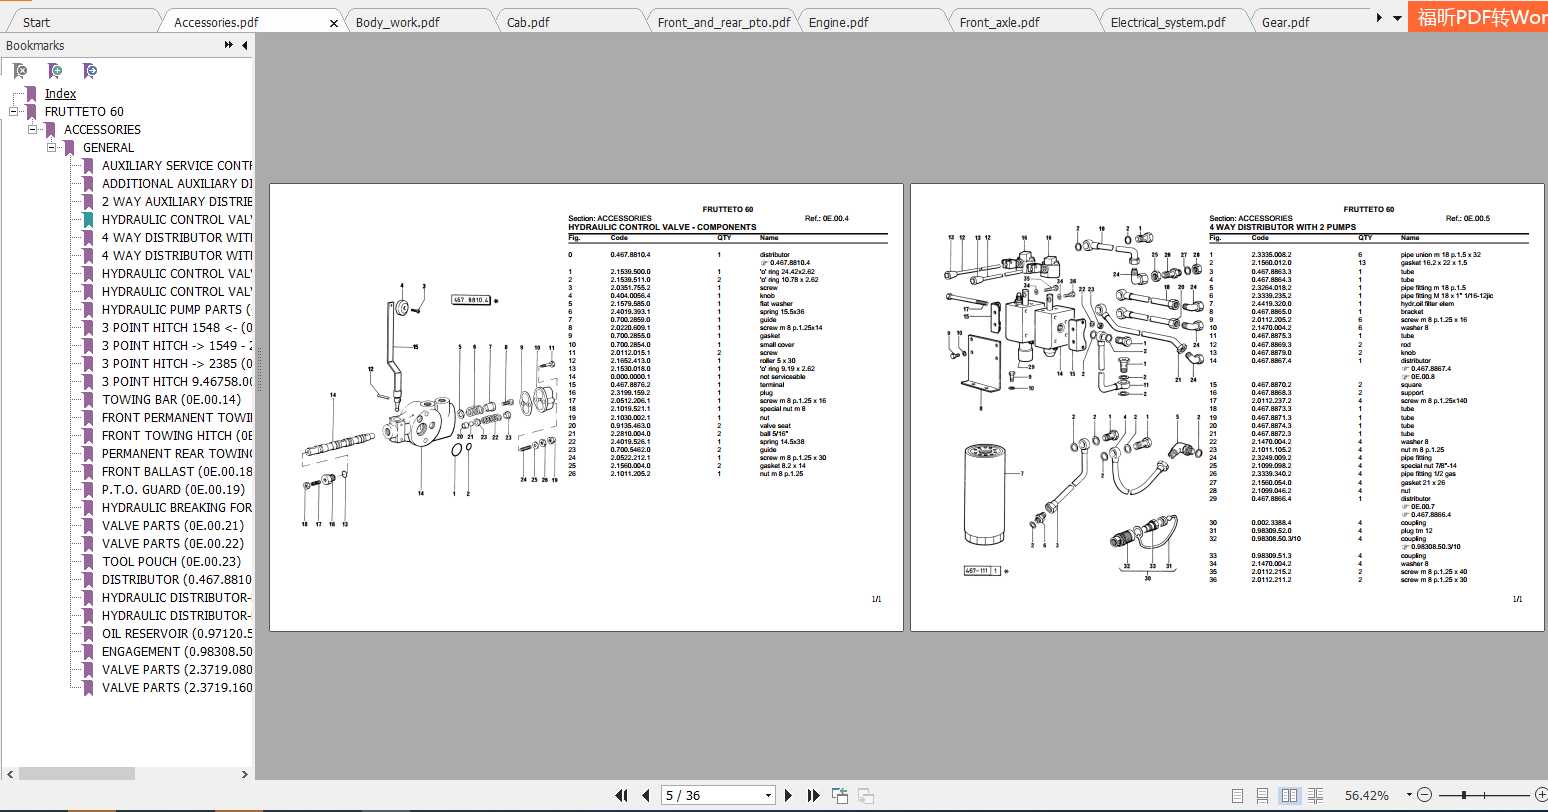This screenshot has width=1548, height=812.
Task: Open the zoom percentage dropdown
Action: 1407,795
